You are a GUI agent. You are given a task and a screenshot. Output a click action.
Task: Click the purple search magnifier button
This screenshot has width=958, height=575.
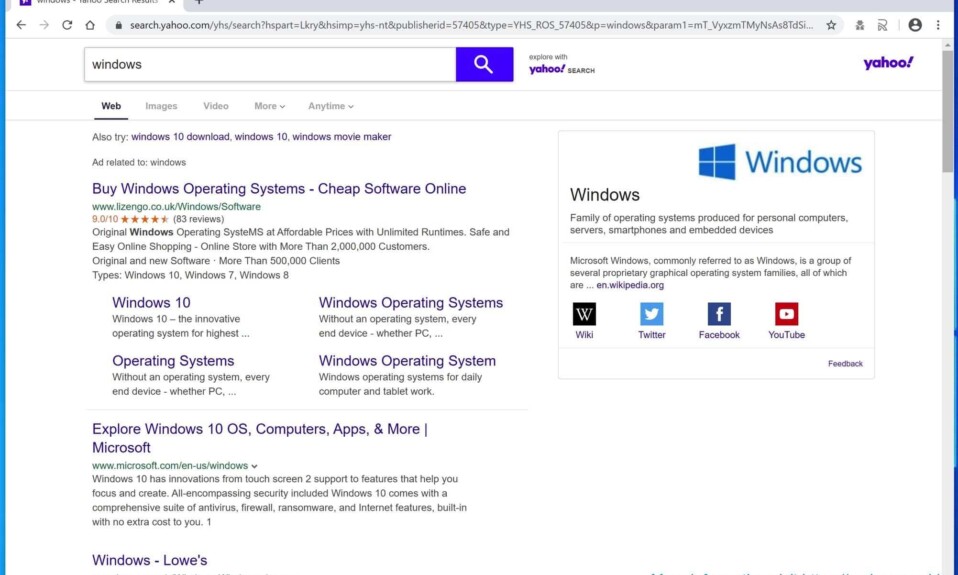tap(484, 64)
